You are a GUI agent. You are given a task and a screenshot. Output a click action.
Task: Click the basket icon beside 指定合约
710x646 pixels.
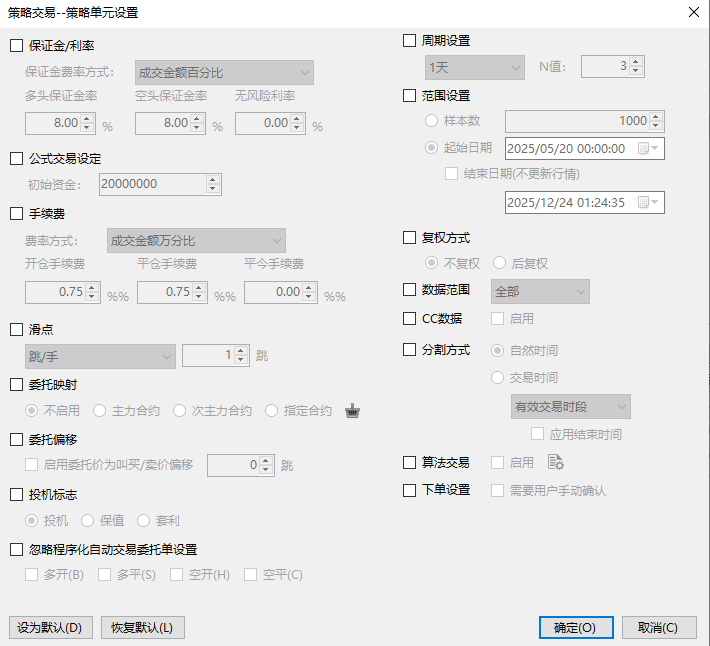point(351,411)
